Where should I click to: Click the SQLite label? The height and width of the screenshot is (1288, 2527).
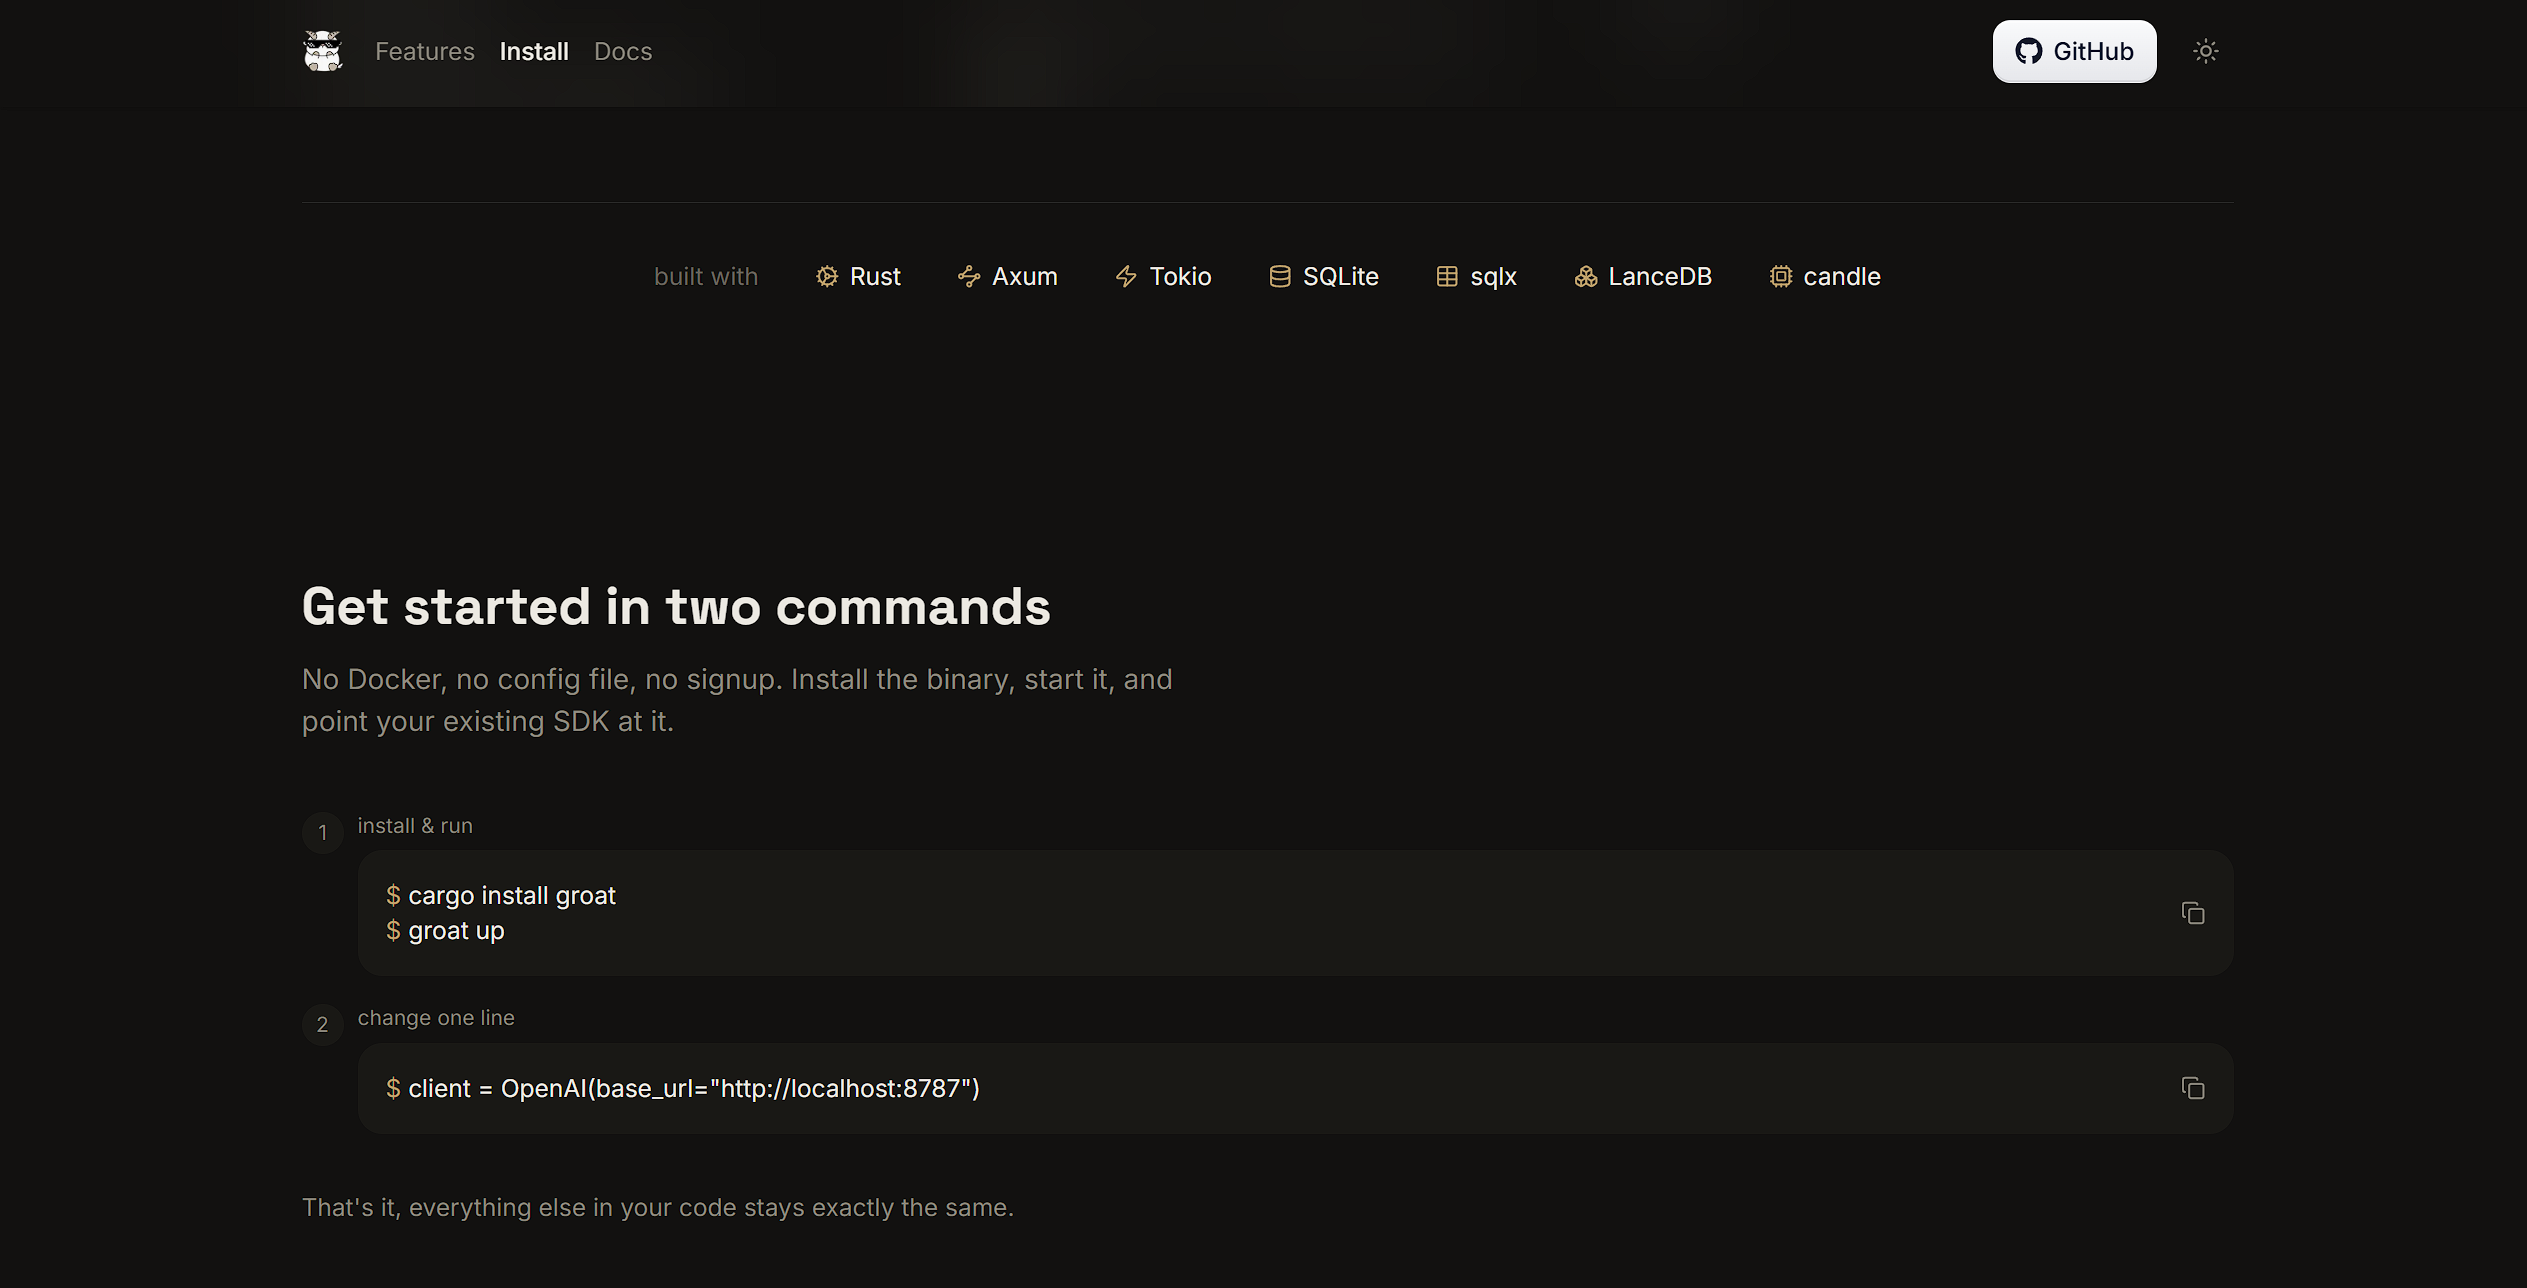pos(1341,276)
